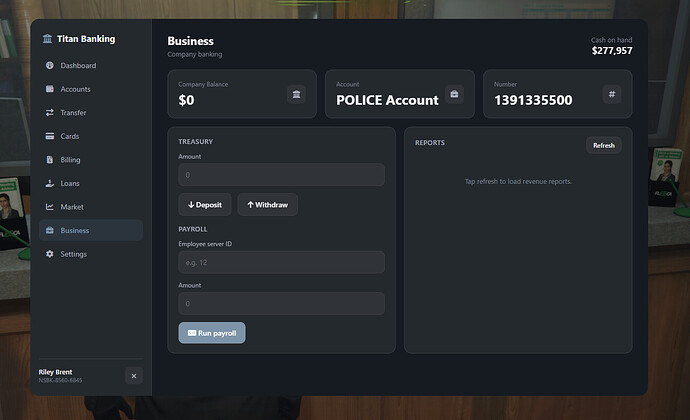Select the Billing invoice icon

pos(50,160)
